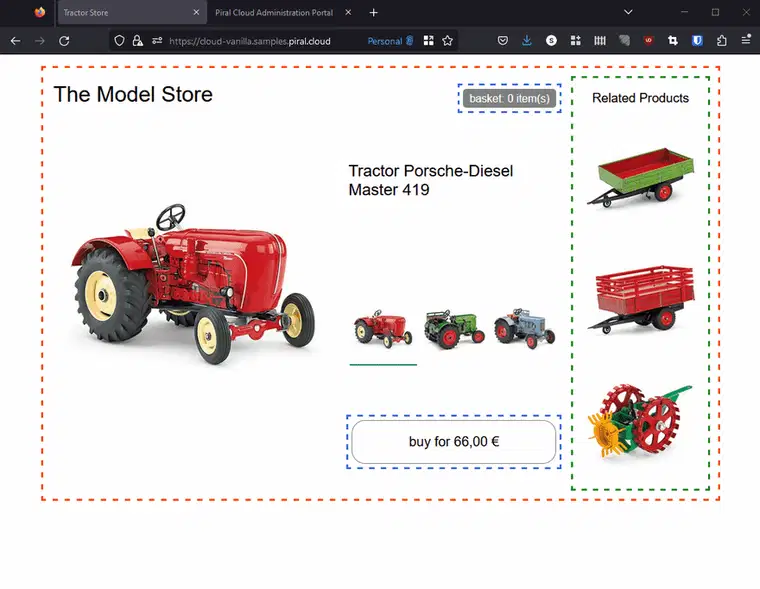The image size is (760, 589).
Task: Open the Personal container label
Action: (x=390, y=41)
